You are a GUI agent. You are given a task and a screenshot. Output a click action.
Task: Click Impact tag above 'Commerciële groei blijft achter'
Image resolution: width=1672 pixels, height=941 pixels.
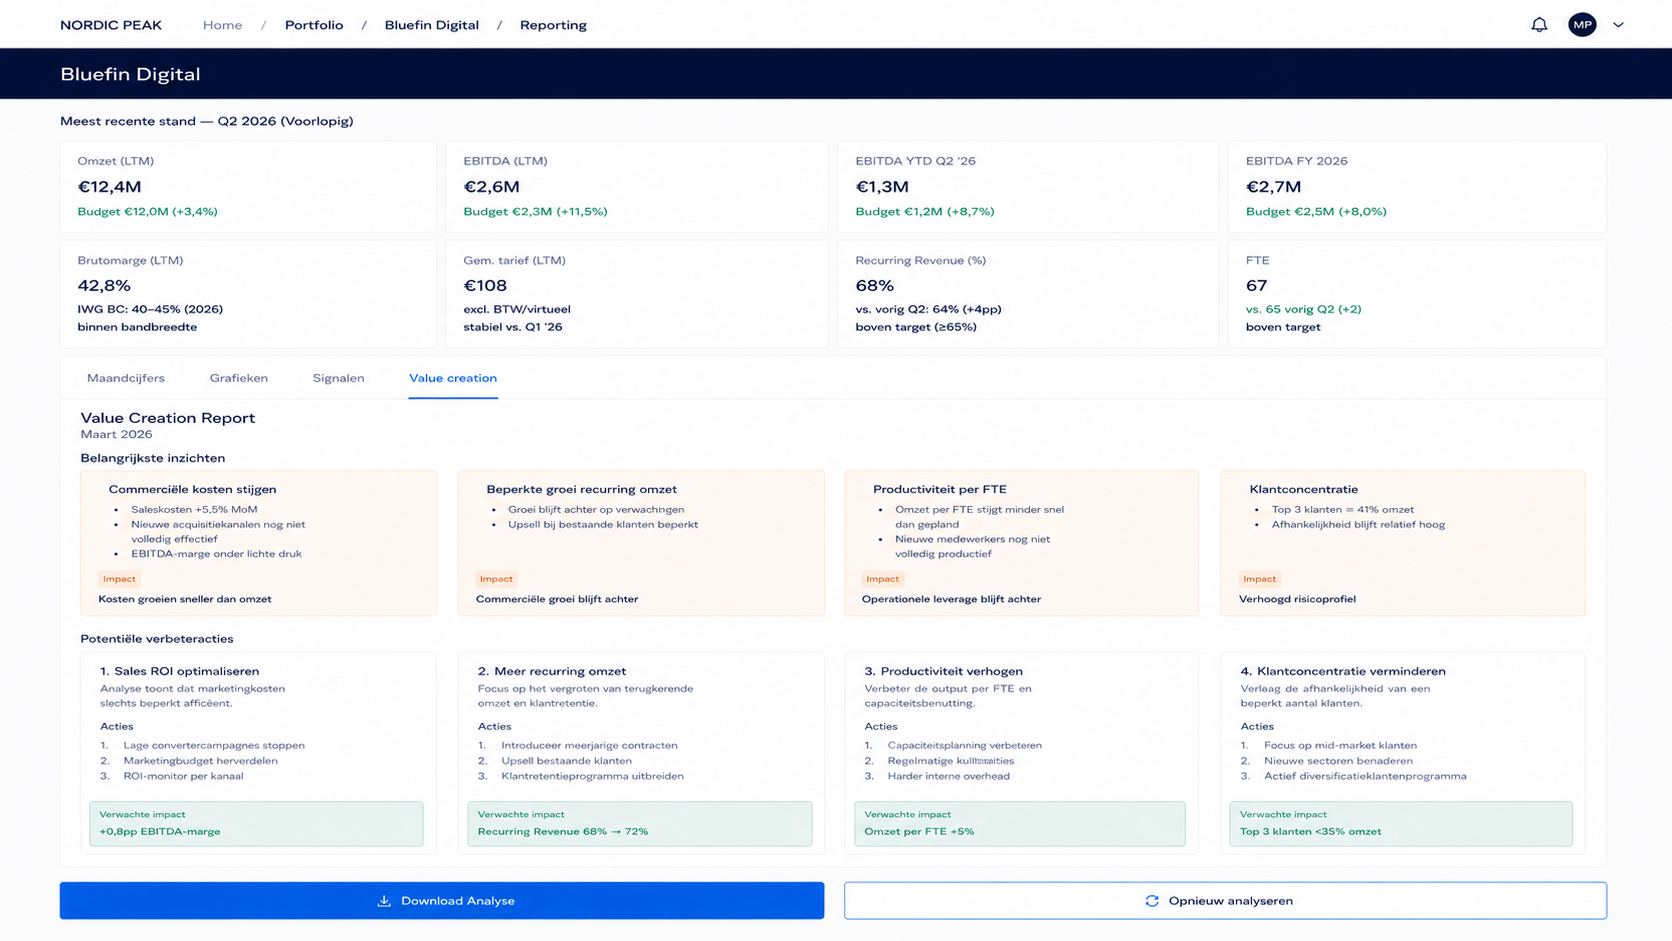click(496, 579)
